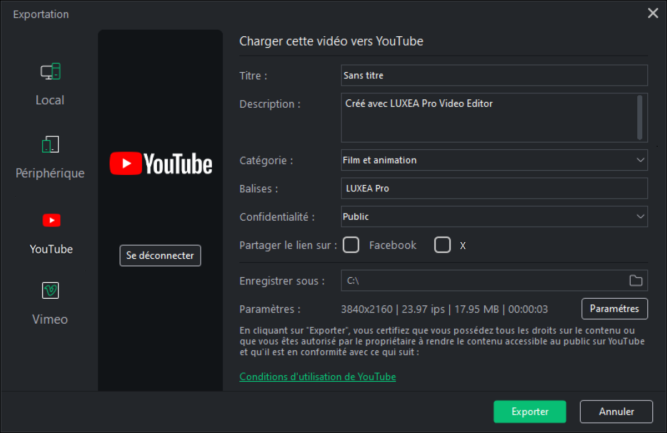This screenshot has width=667, height=433.
Task: Click the Titre input field
Action: click(x=494, y=75)
